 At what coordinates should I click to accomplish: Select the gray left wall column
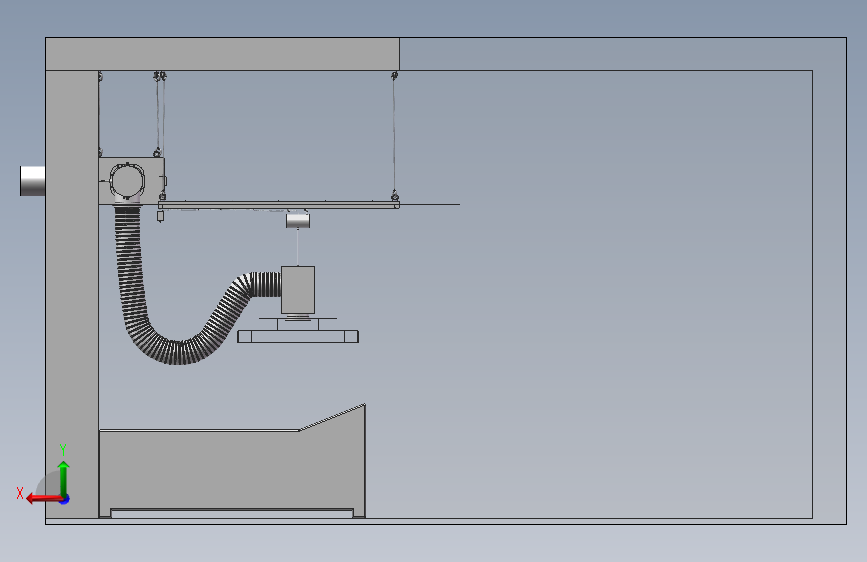tap(72, 293)
